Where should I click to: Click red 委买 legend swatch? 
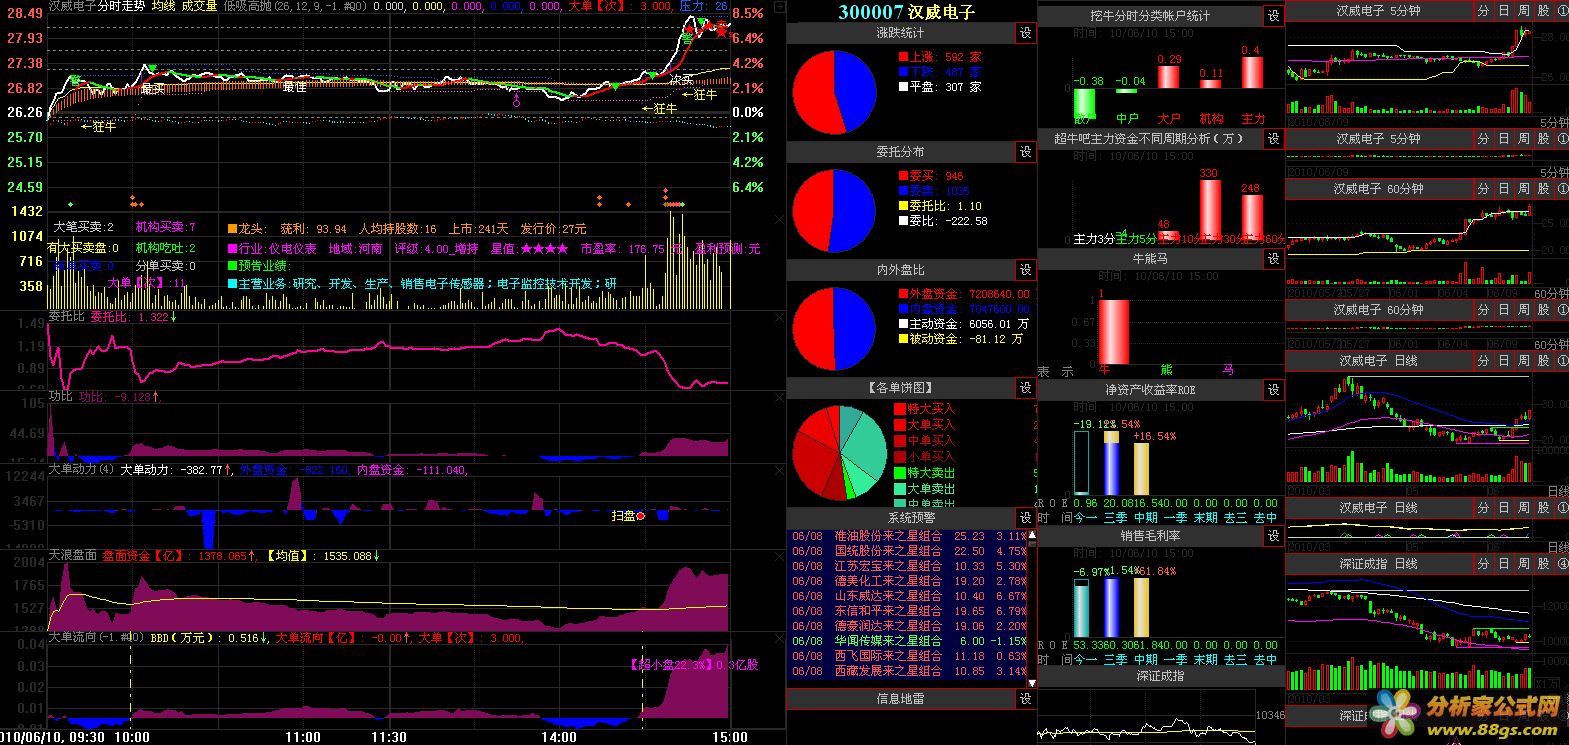pyautogui.click(x=903, y=176)
